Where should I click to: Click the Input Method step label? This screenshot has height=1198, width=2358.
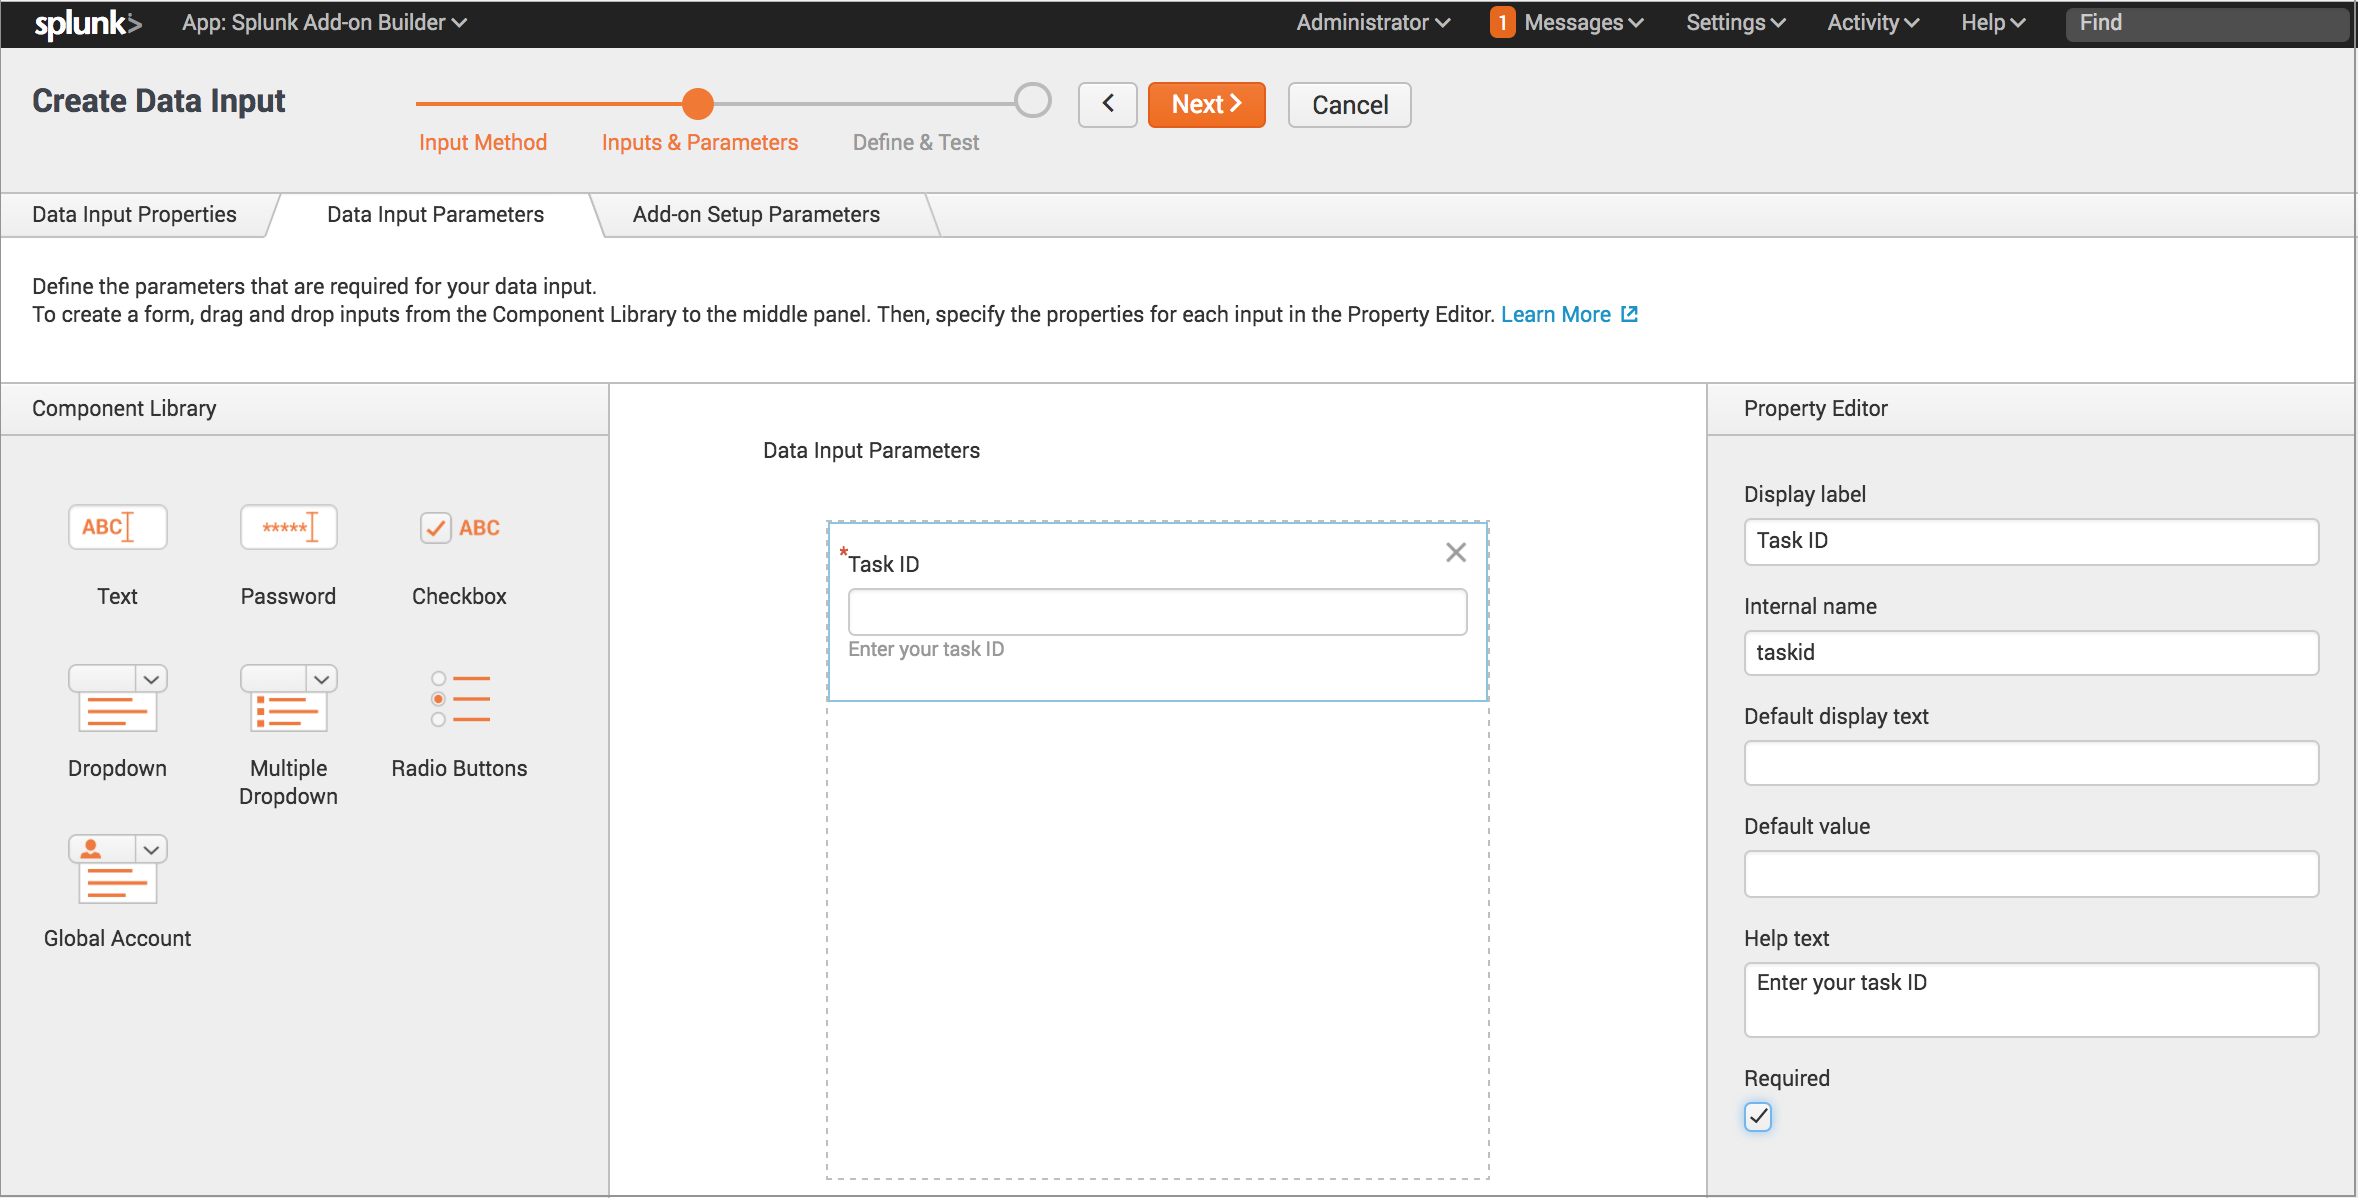pyautogui.click(x=483, y=142)
